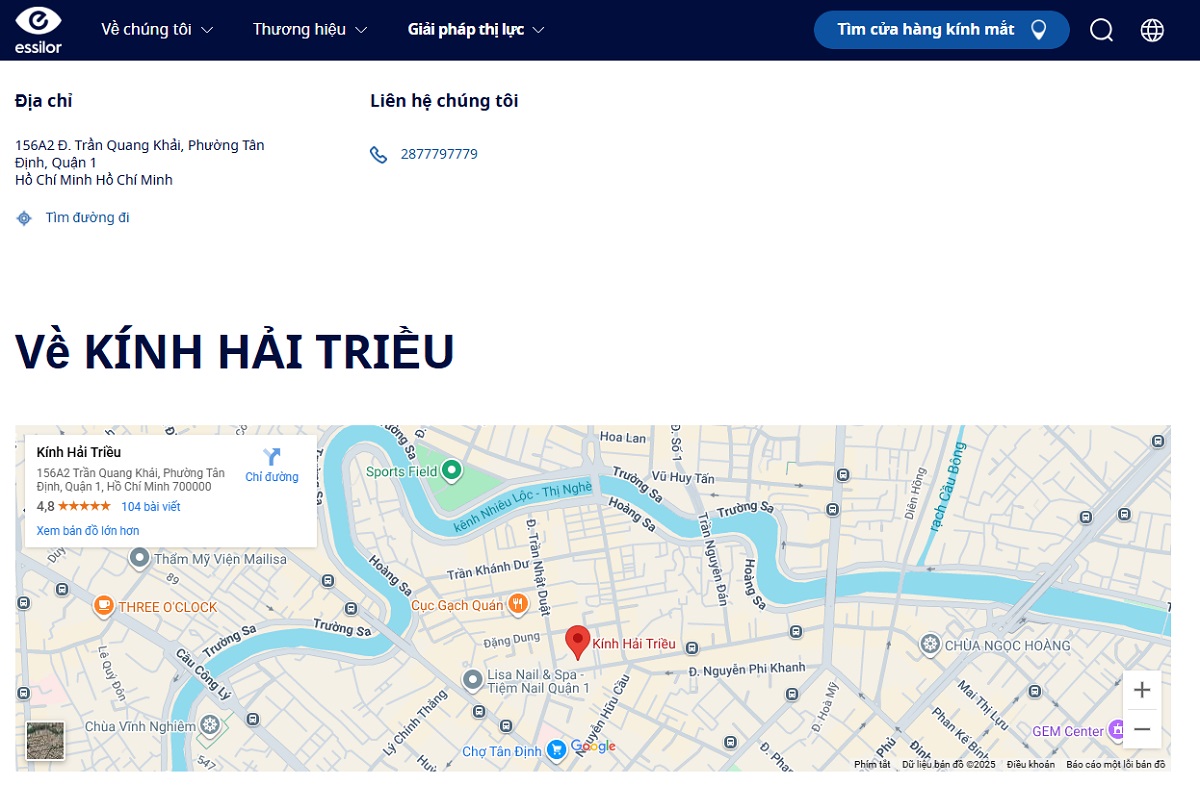Click the Kính Hải Triều info card title
Viewport: 1200px width, 785px height.
[78, 452]
